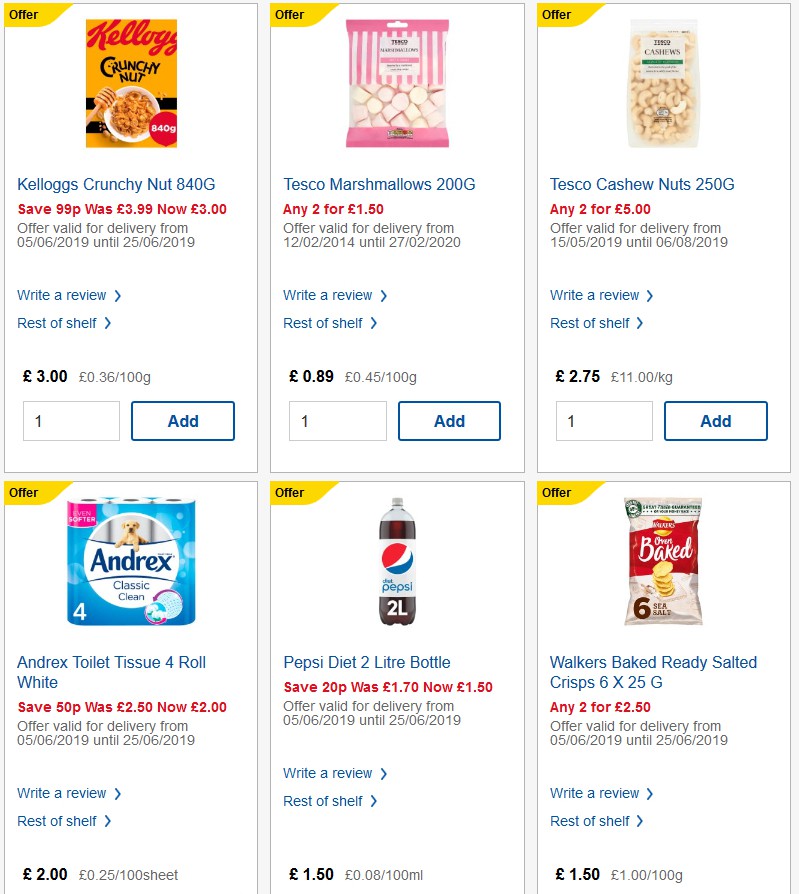The width and height of the screenshot is (799, 894).
Task: Add the Andrex Toilet Tissue to basket
Action: [183, 890]
